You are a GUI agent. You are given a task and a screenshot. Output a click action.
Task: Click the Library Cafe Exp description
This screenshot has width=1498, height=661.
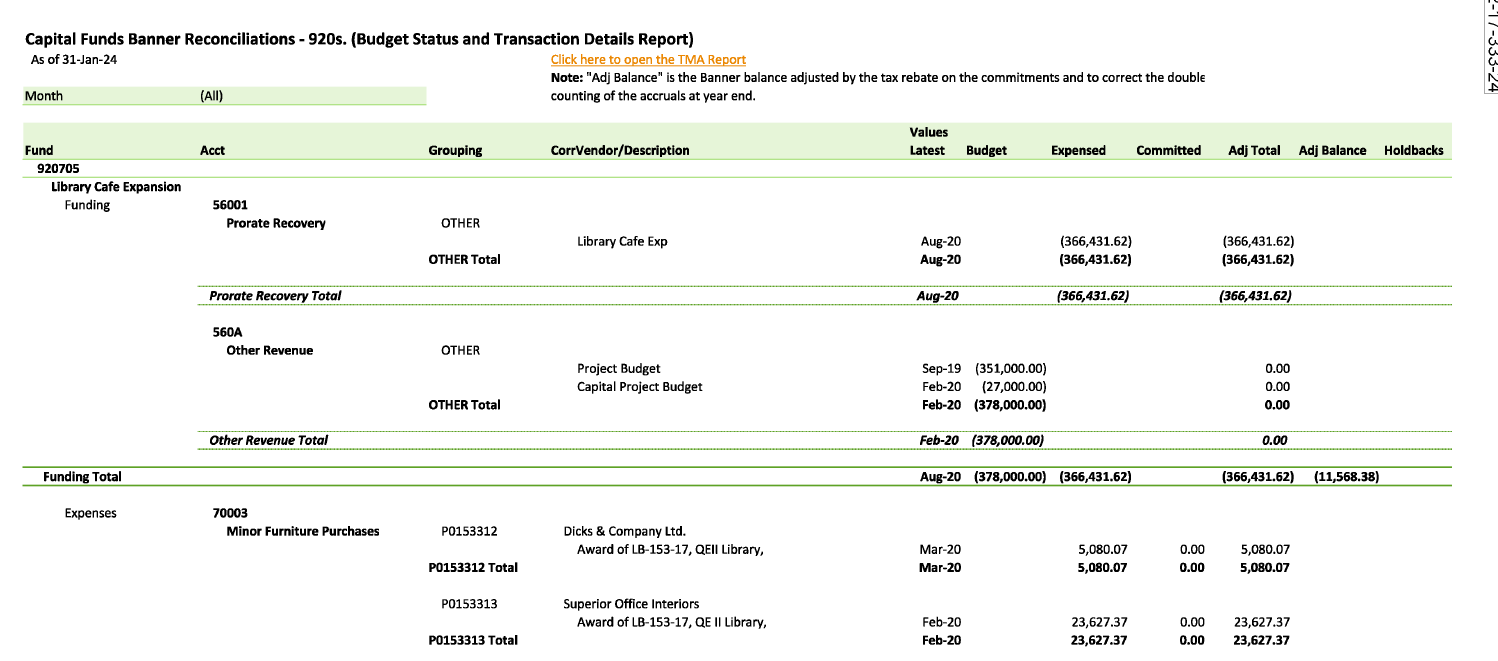(x=622, y=241)
